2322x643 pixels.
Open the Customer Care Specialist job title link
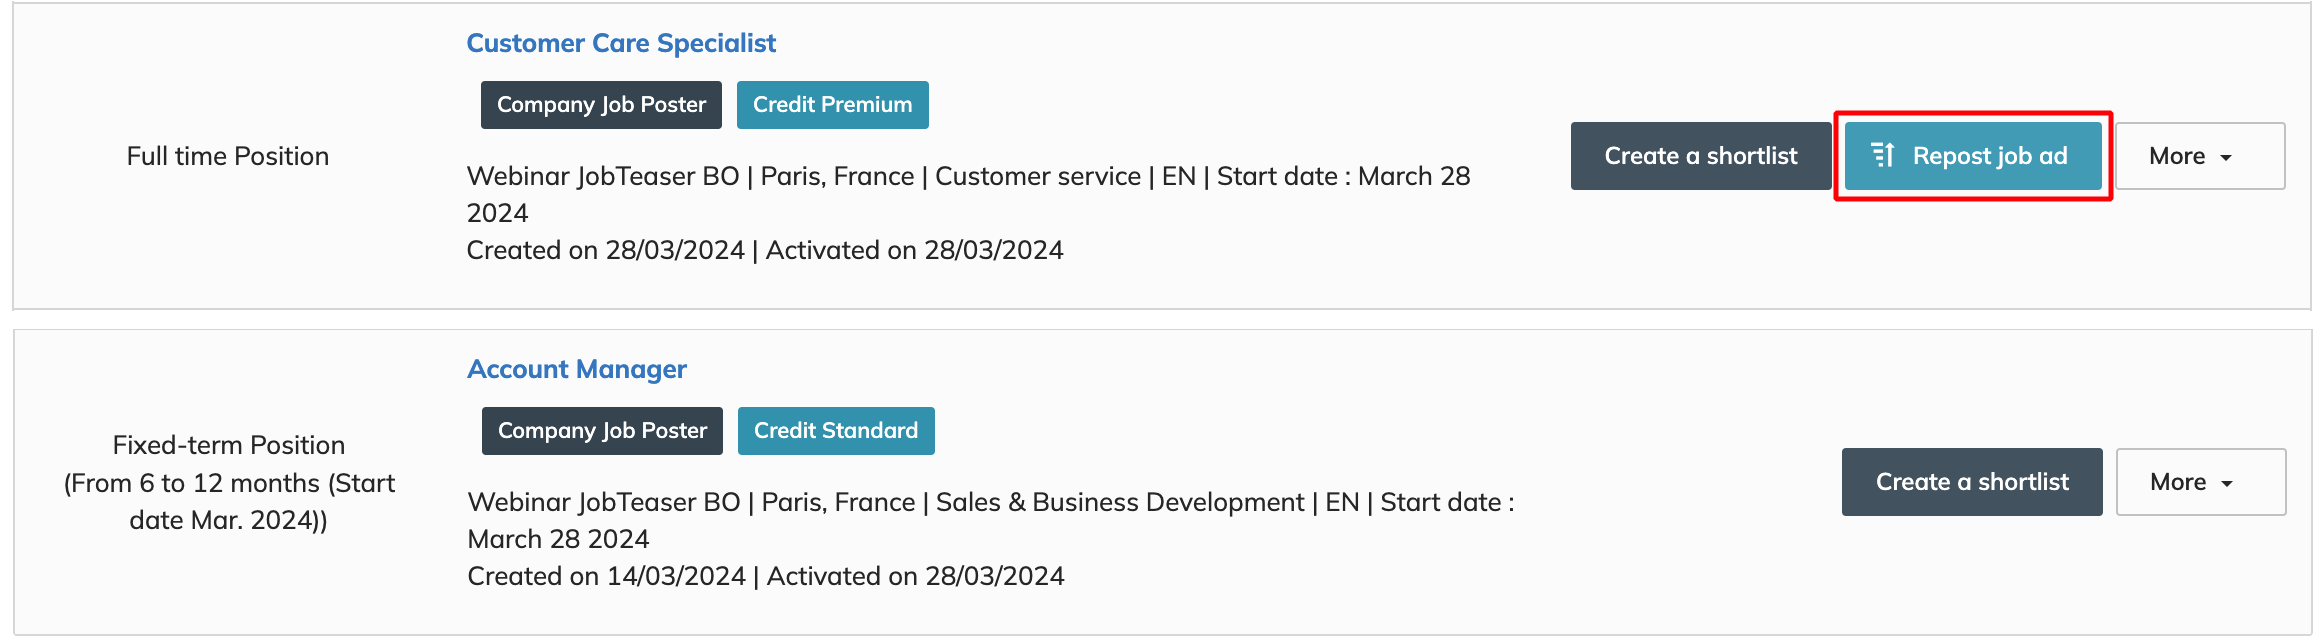pos(621,43)
